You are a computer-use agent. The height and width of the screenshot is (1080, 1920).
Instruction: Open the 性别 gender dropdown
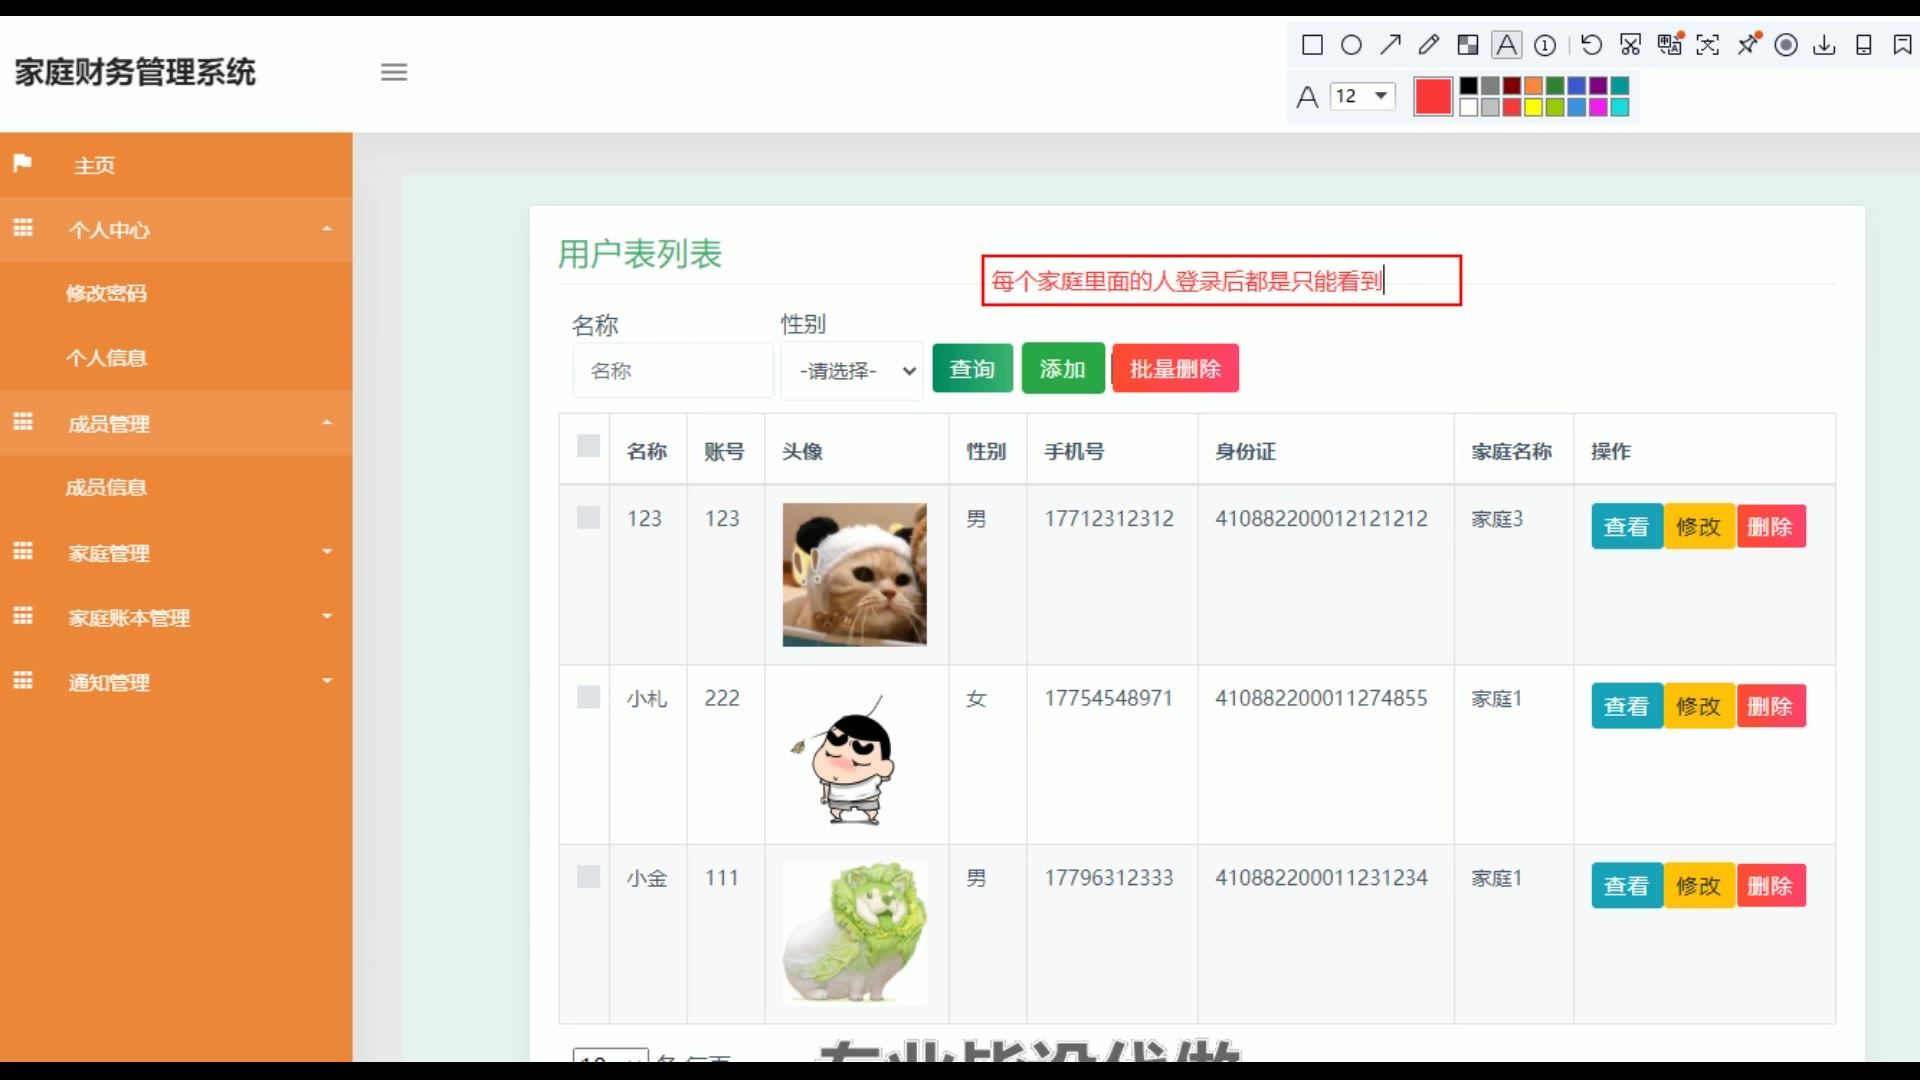[852, 371]
